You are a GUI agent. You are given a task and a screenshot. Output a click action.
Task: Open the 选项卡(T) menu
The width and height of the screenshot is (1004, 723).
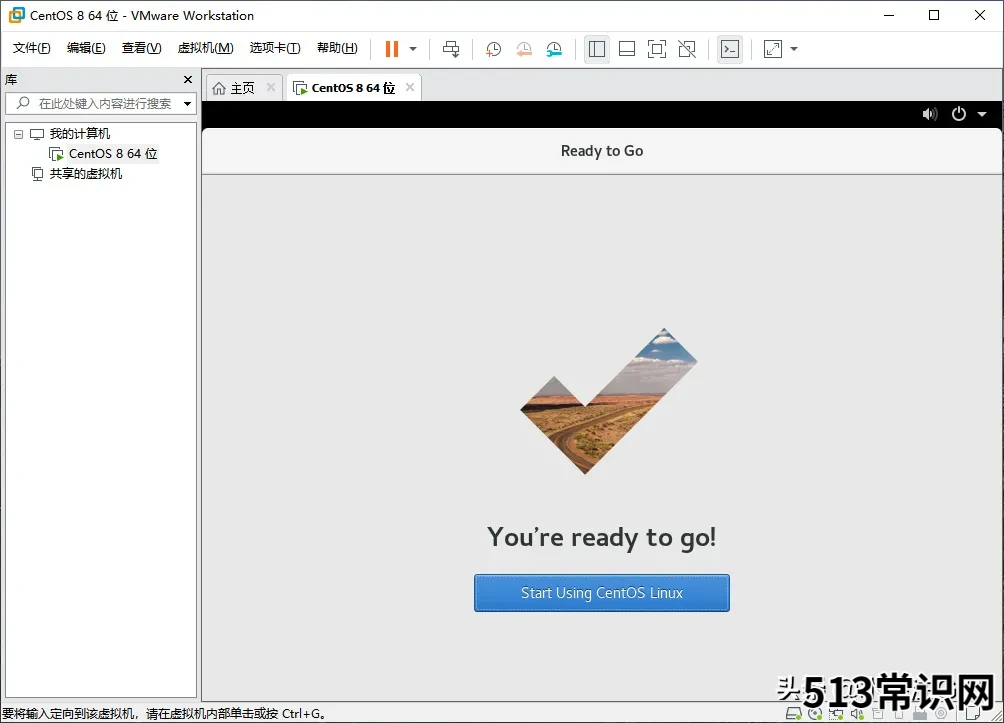click(x=275, y=48)
